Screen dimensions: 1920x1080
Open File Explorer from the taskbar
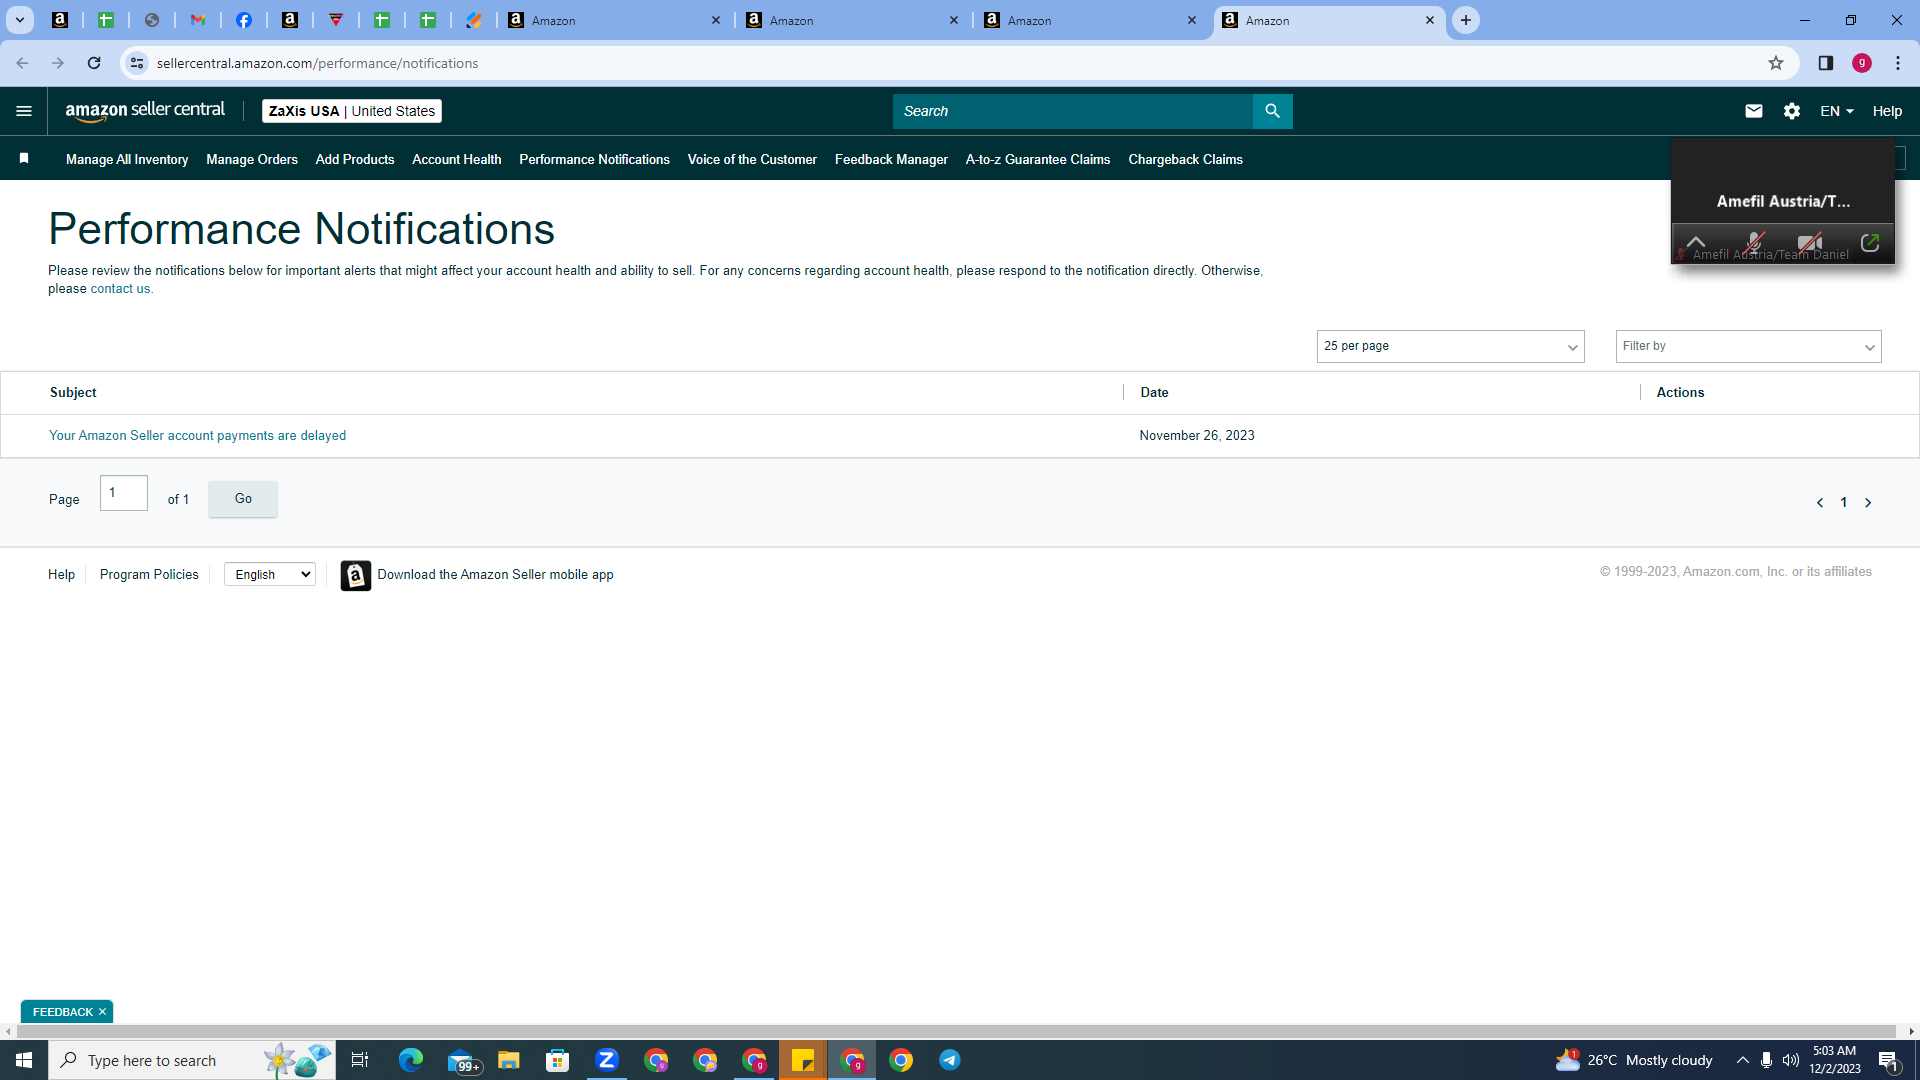tap(509, 1060)
